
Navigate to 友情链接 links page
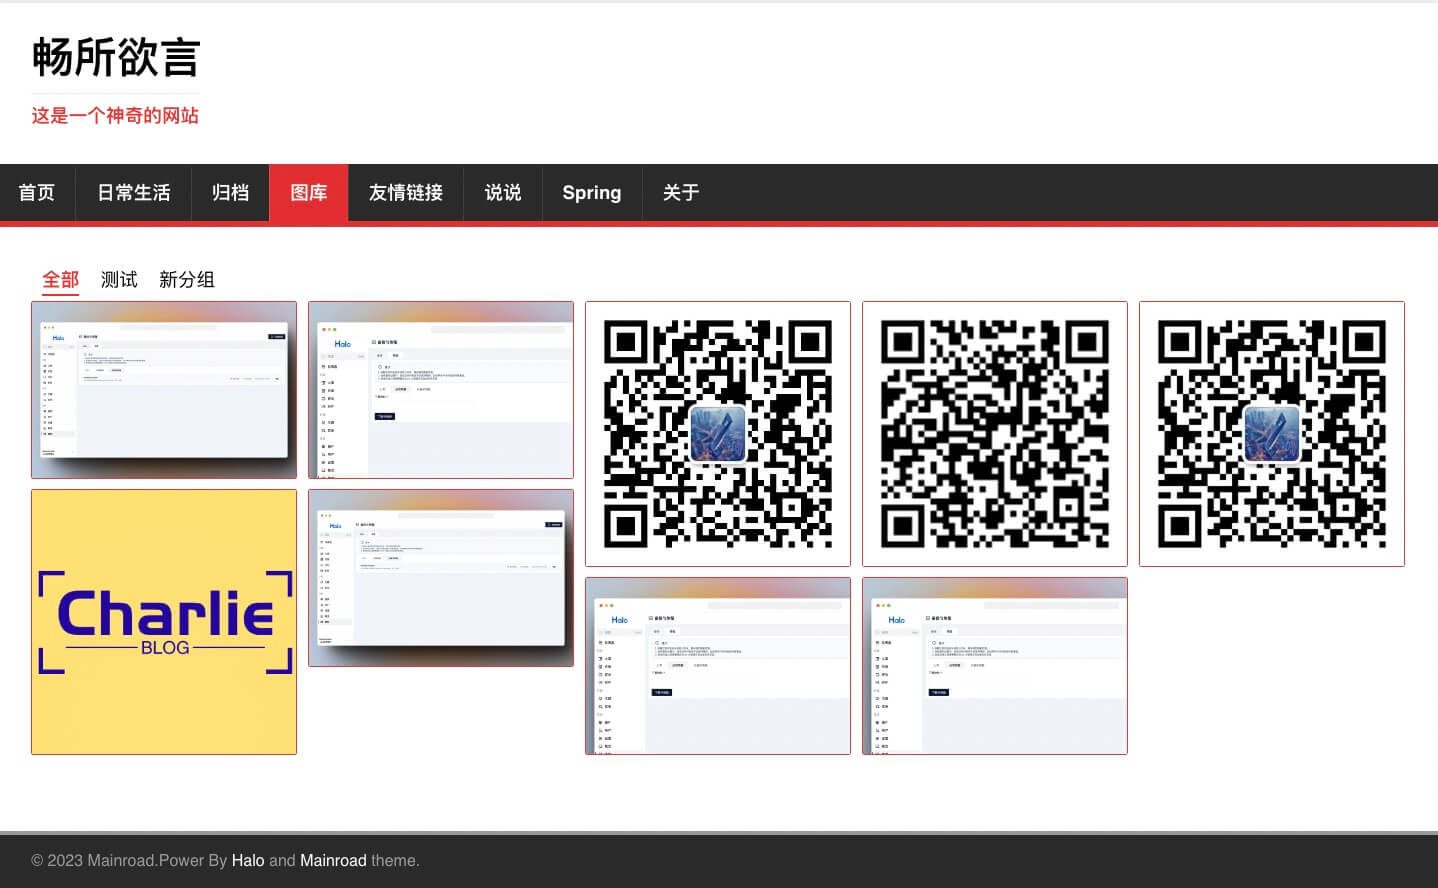[x=405, y=193]
